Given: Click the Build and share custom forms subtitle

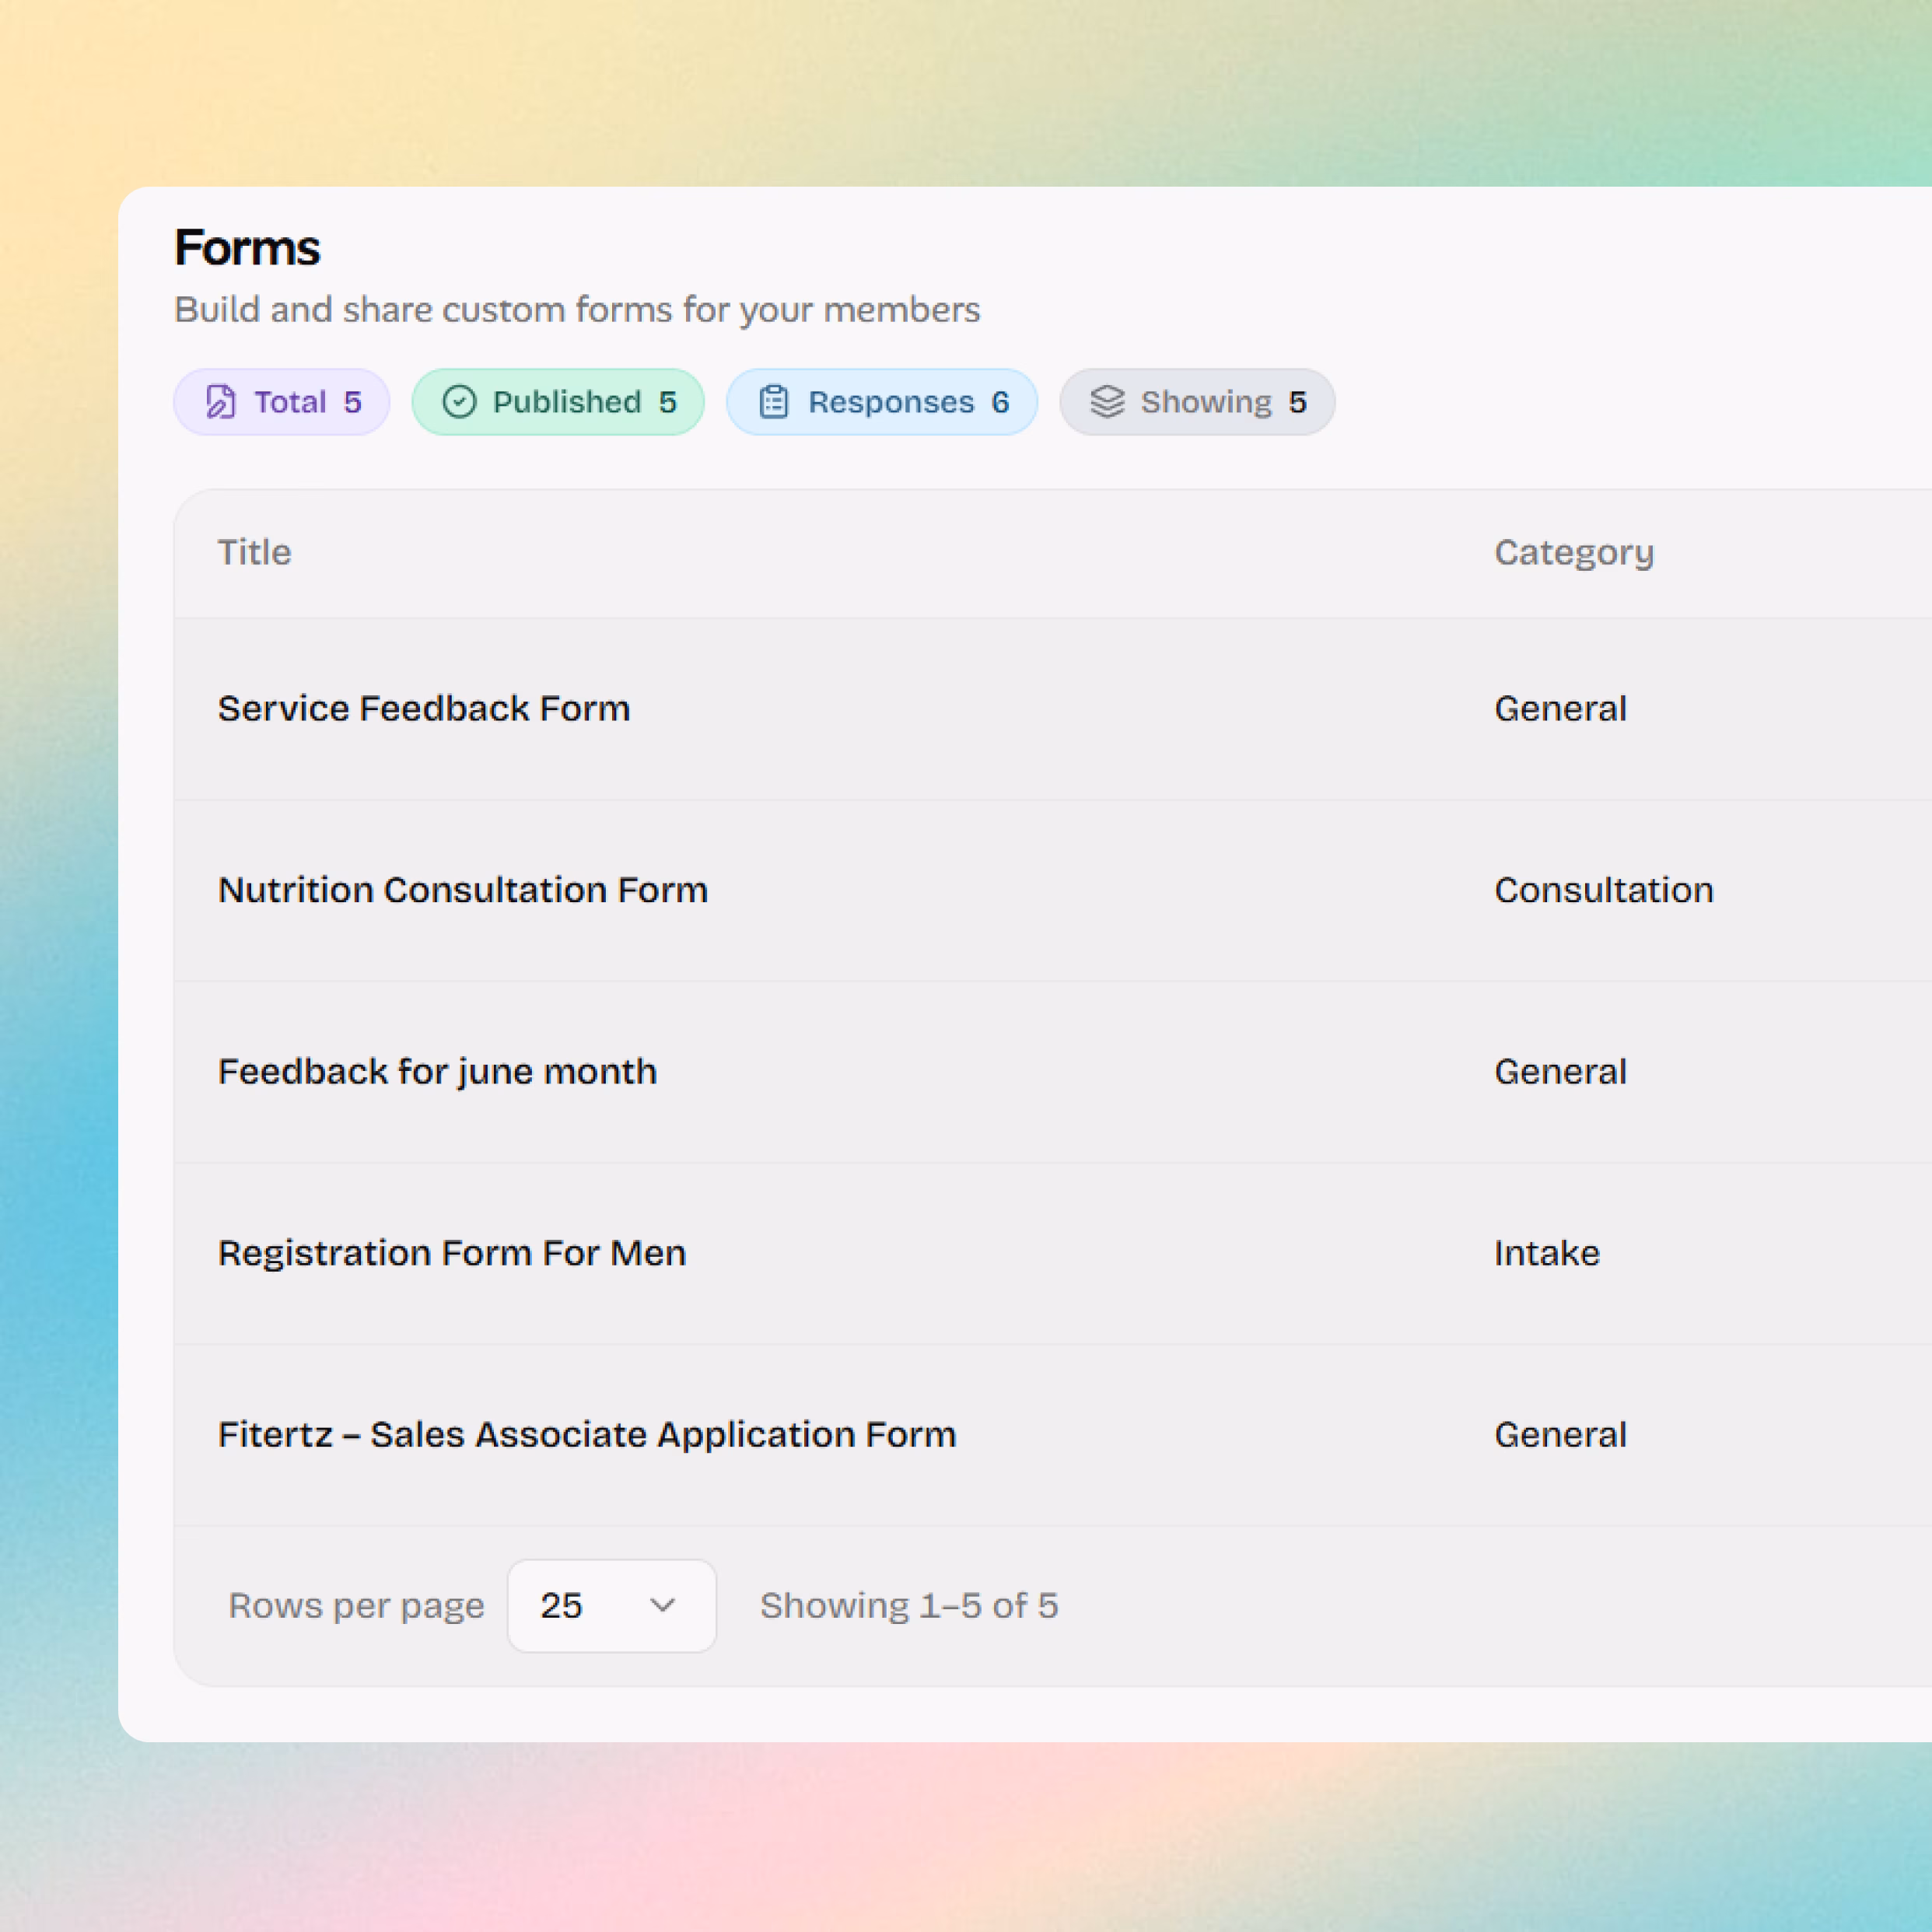Looking at the screenshot, I should [x=577, y=310].
